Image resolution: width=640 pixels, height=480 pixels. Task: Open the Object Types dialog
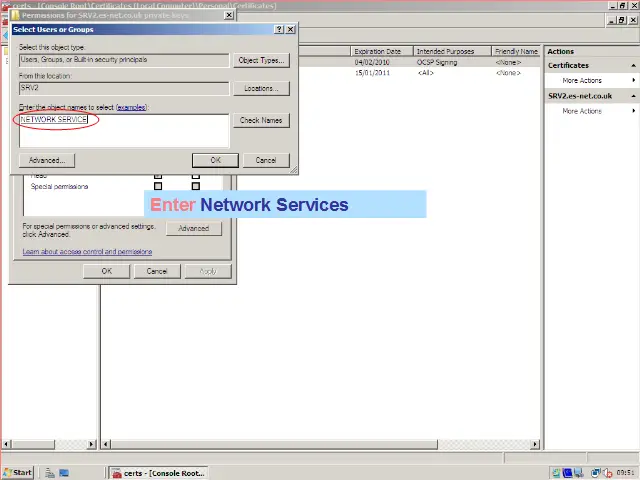pos(261,60)
